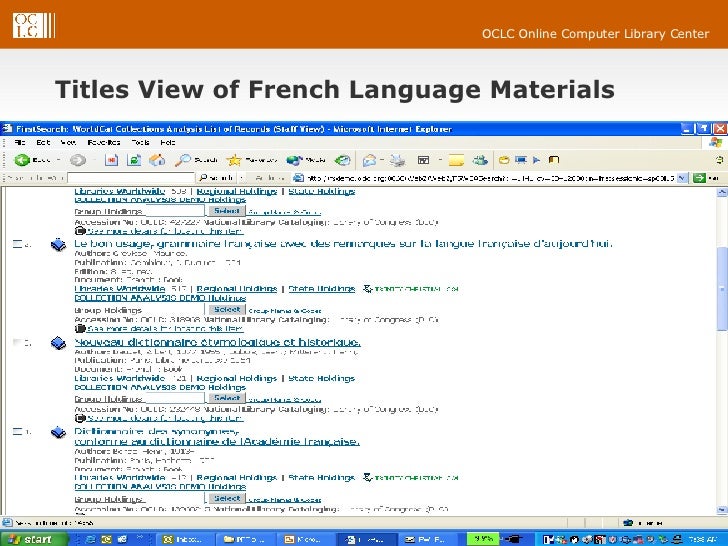Click Select button in Nouveau dictionnaire Group Holdings
The image size is (728, 546).
(227, 398)
